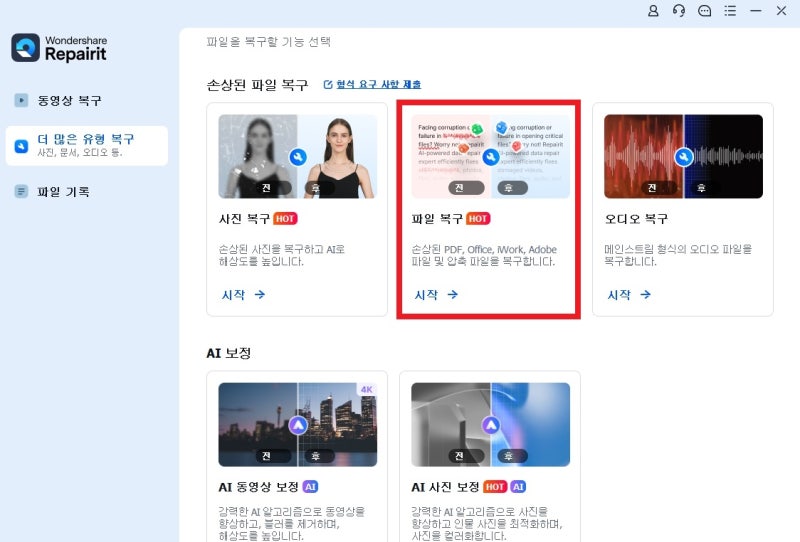The height and width of the screenshot is (542, 800).
Task: Click the 4K label on the city thumbnail
Action: [367, 389]
